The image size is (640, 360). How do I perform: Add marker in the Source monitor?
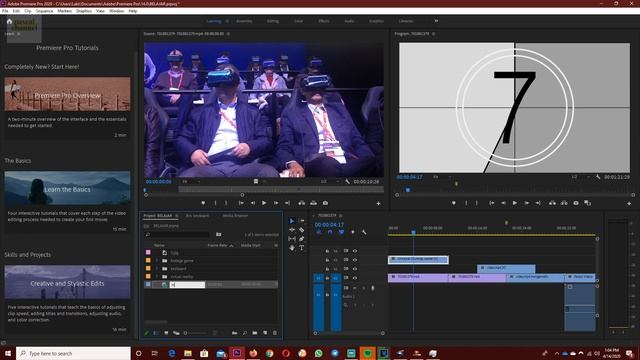coord(203,203)
